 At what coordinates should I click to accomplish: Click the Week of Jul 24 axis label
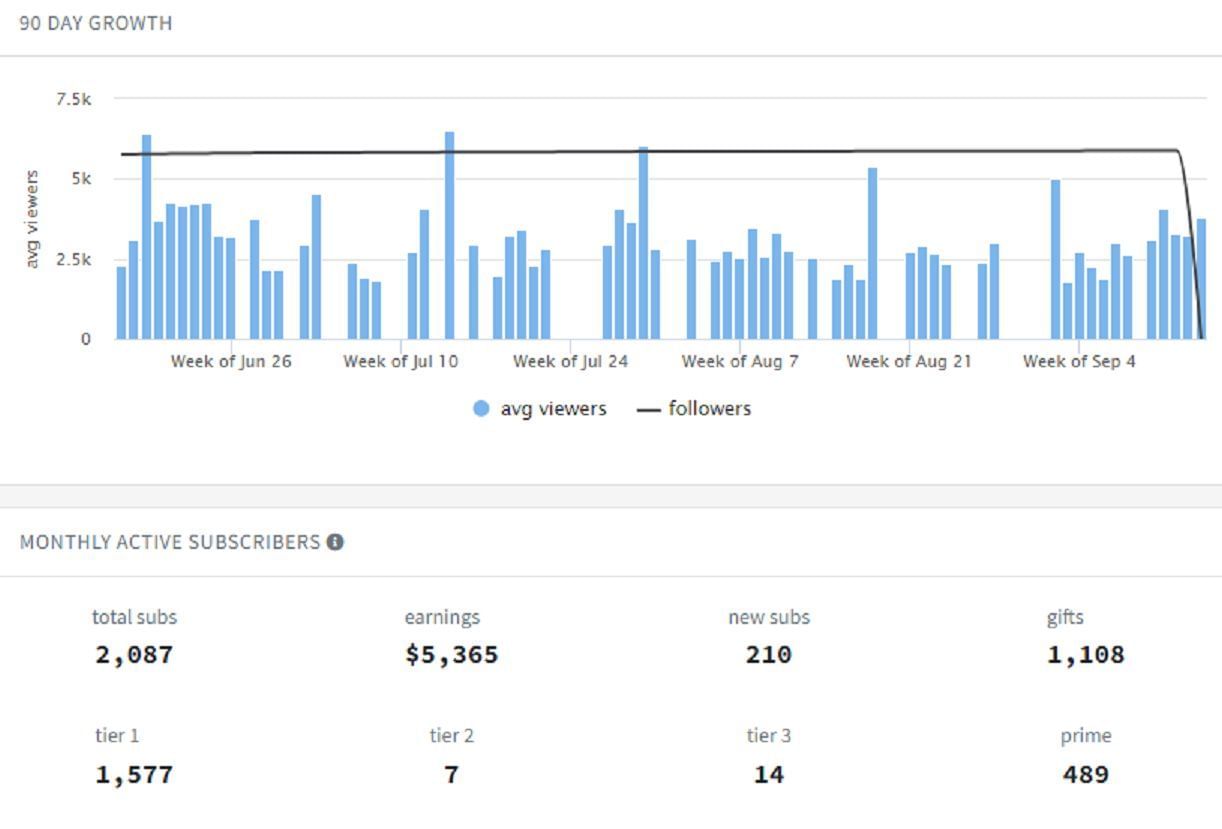coord(570,362)
